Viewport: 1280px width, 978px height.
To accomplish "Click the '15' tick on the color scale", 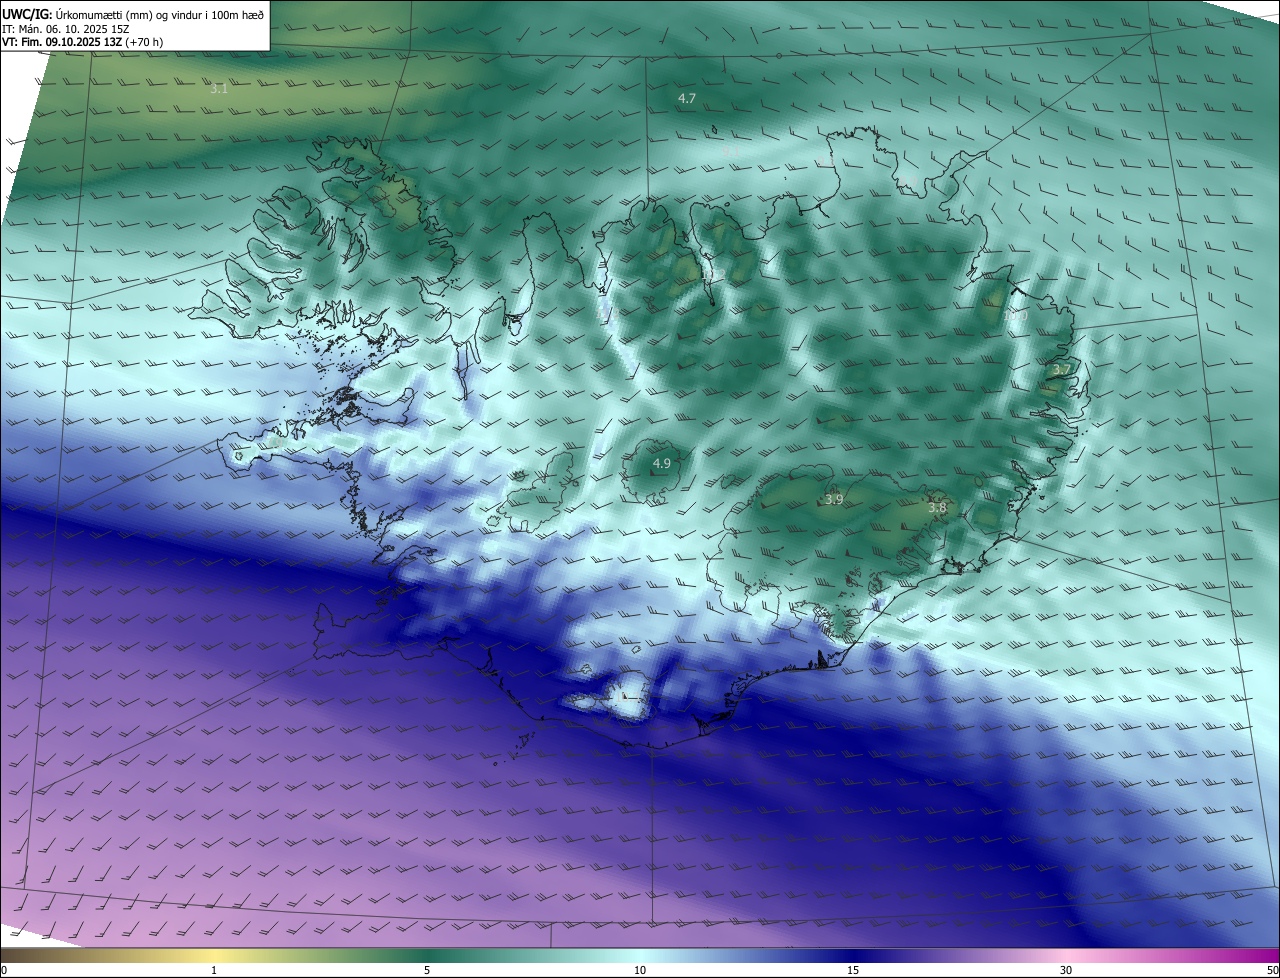I will coord(853,970).
